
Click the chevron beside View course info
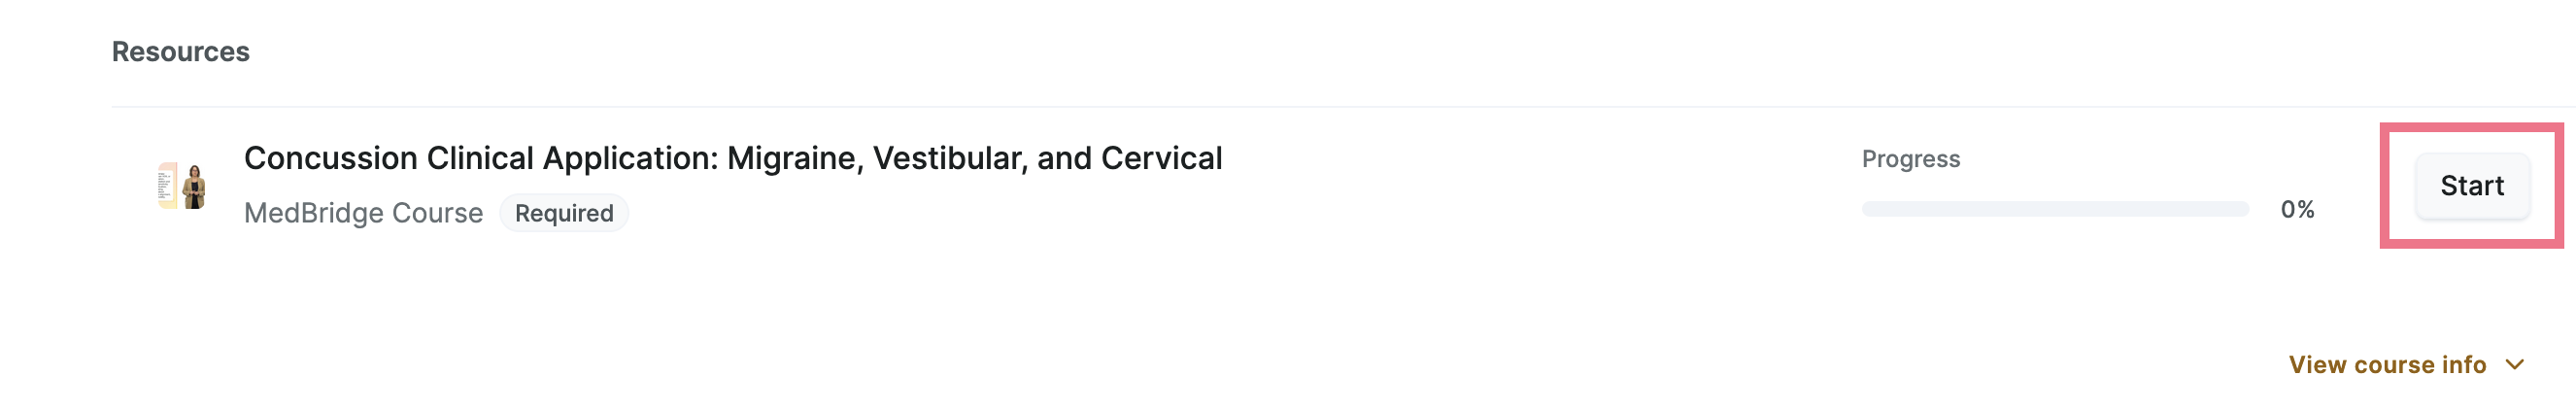tap(2515, 365)
